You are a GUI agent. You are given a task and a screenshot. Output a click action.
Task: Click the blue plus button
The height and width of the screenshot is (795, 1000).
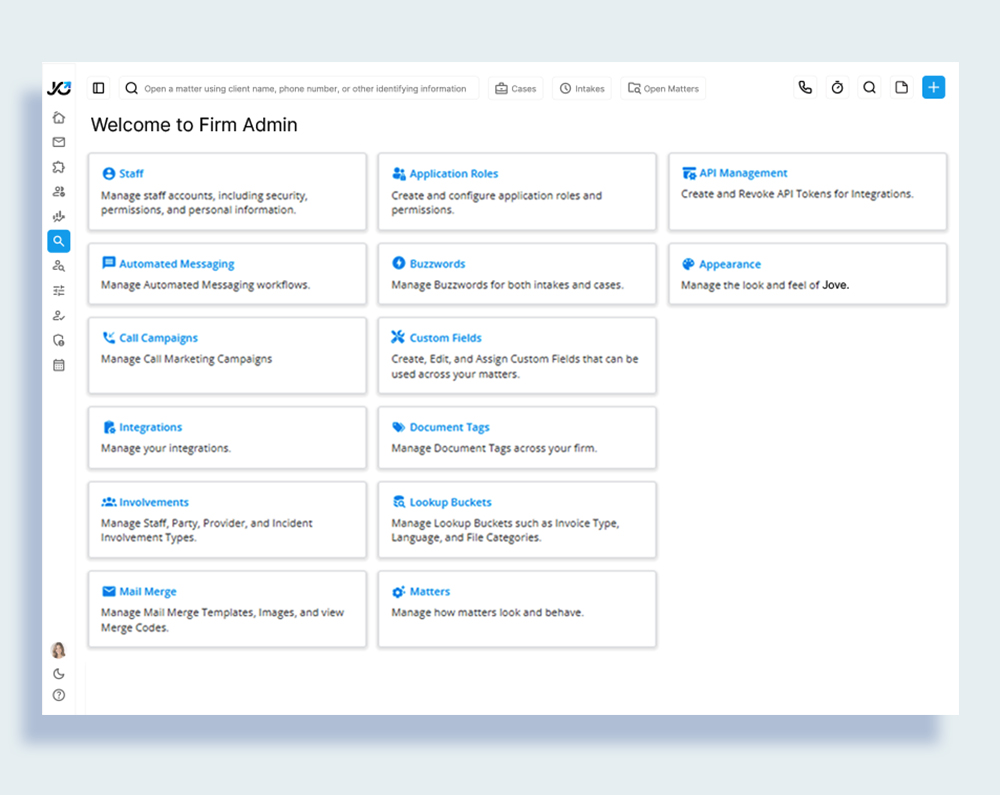coord(933,88)
